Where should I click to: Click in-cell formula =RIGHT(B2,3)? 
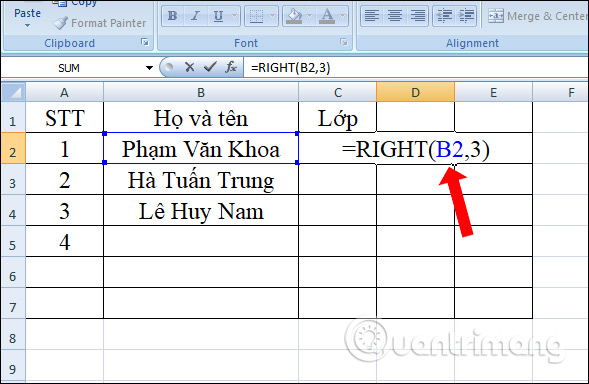click(415, 149)
